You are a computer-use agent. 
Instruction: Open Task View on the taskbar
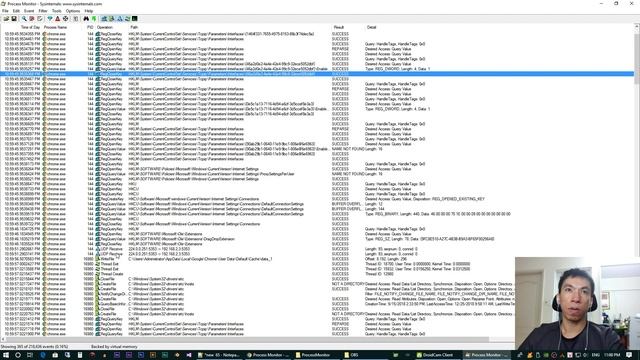coord(30,355)
